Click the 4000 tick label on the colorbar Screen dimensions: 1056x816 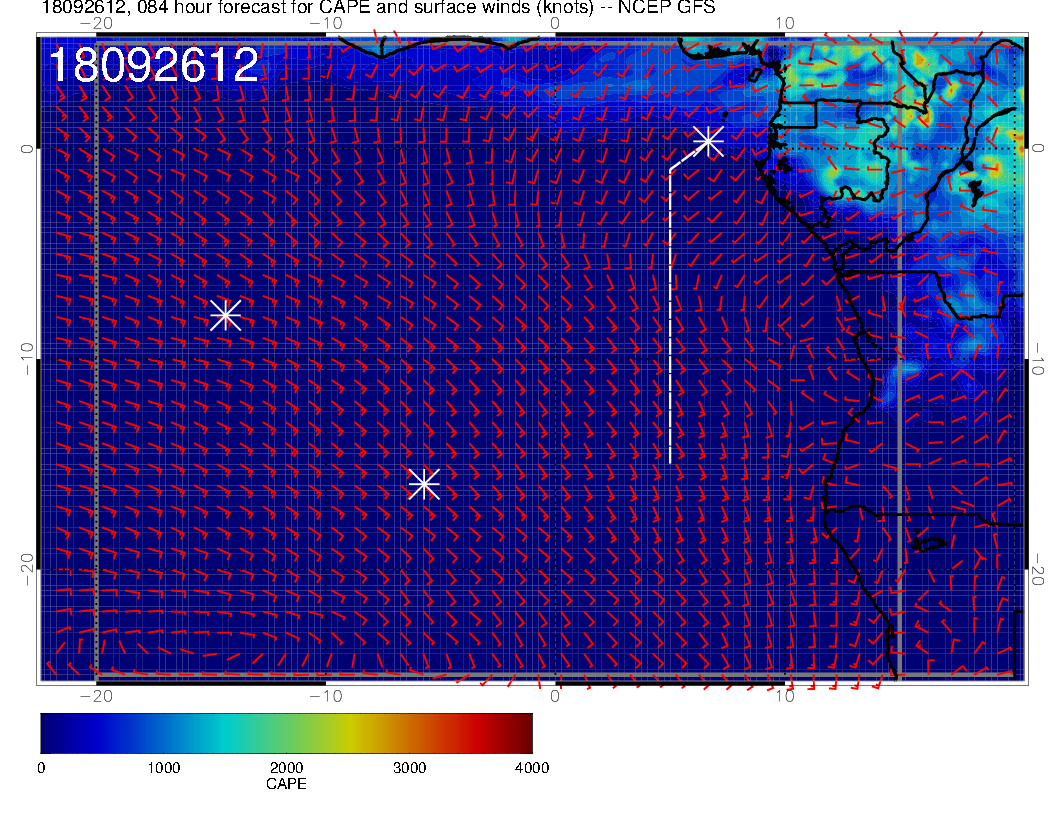tap(531, 768)
